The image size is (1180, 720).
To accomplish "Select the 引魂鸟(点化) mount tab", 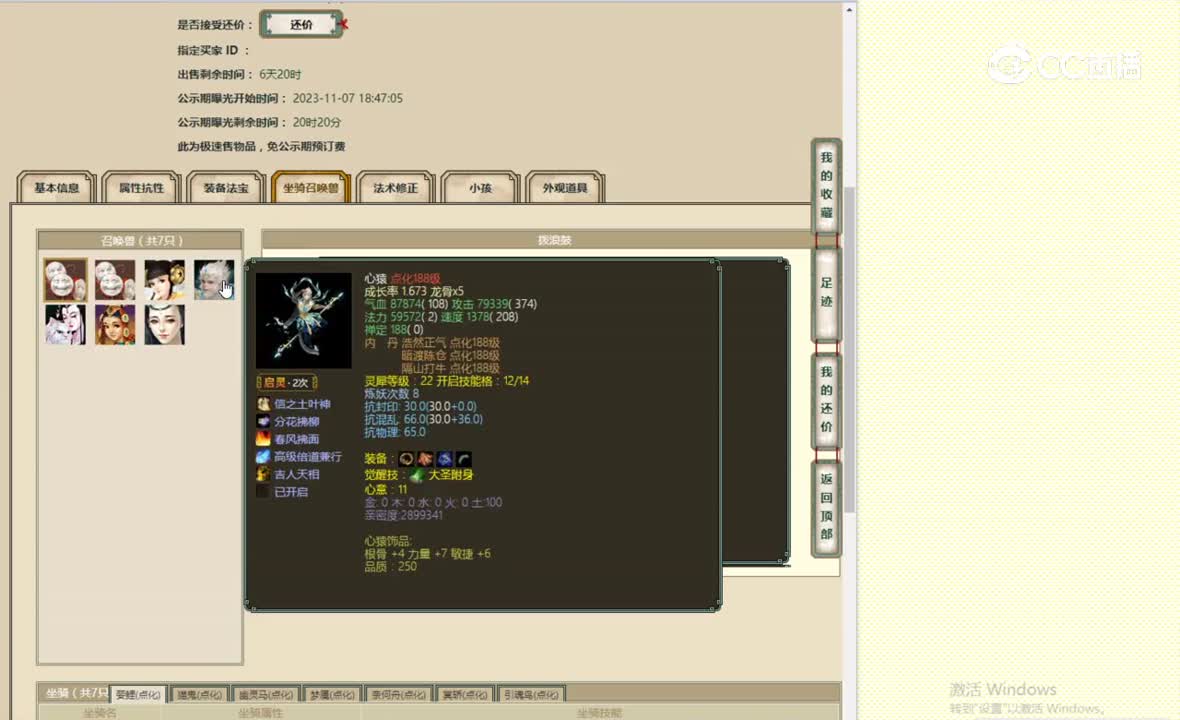I will [x=531, y=694].
